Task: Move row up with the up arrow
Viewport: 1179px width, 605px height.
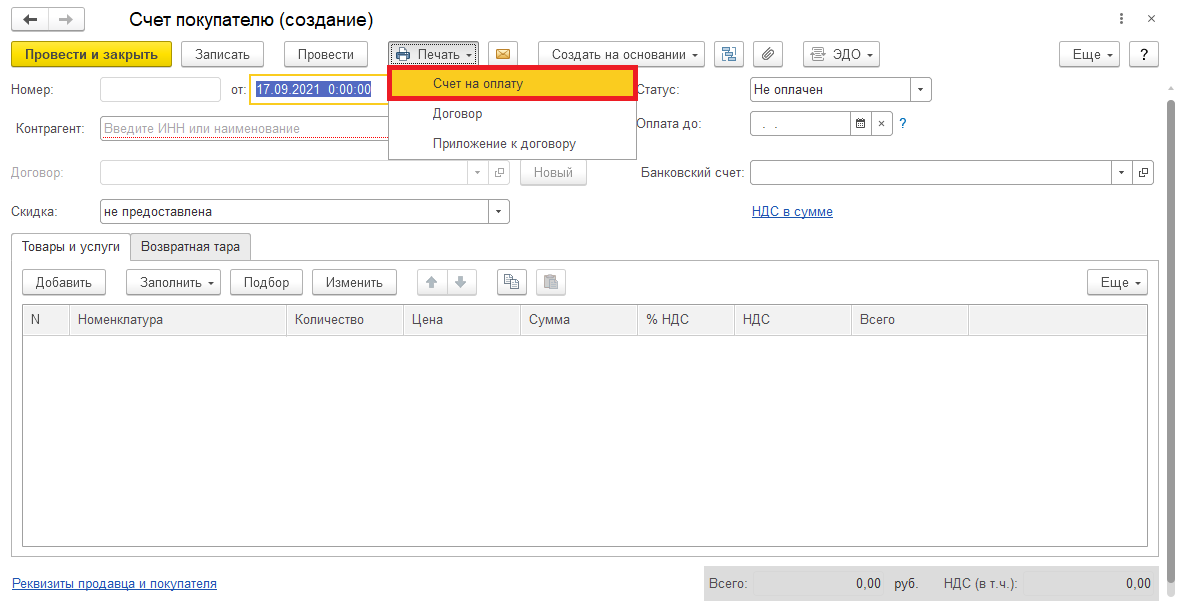Action: click(432, 282)
